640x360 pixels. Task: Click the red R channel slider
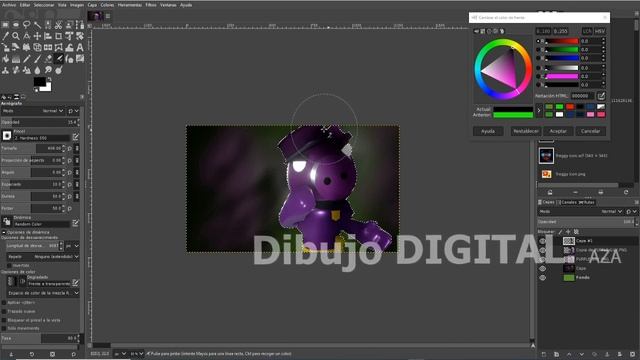562,41
